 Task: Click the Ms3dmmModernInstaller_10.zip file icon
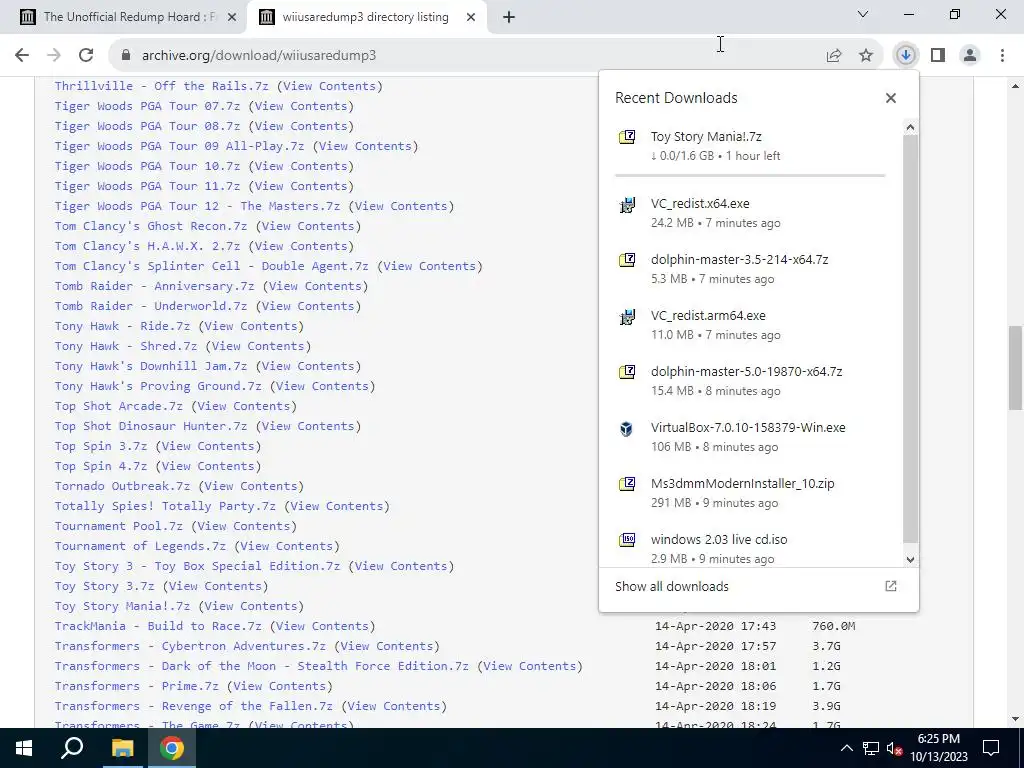tap(627, 484)
